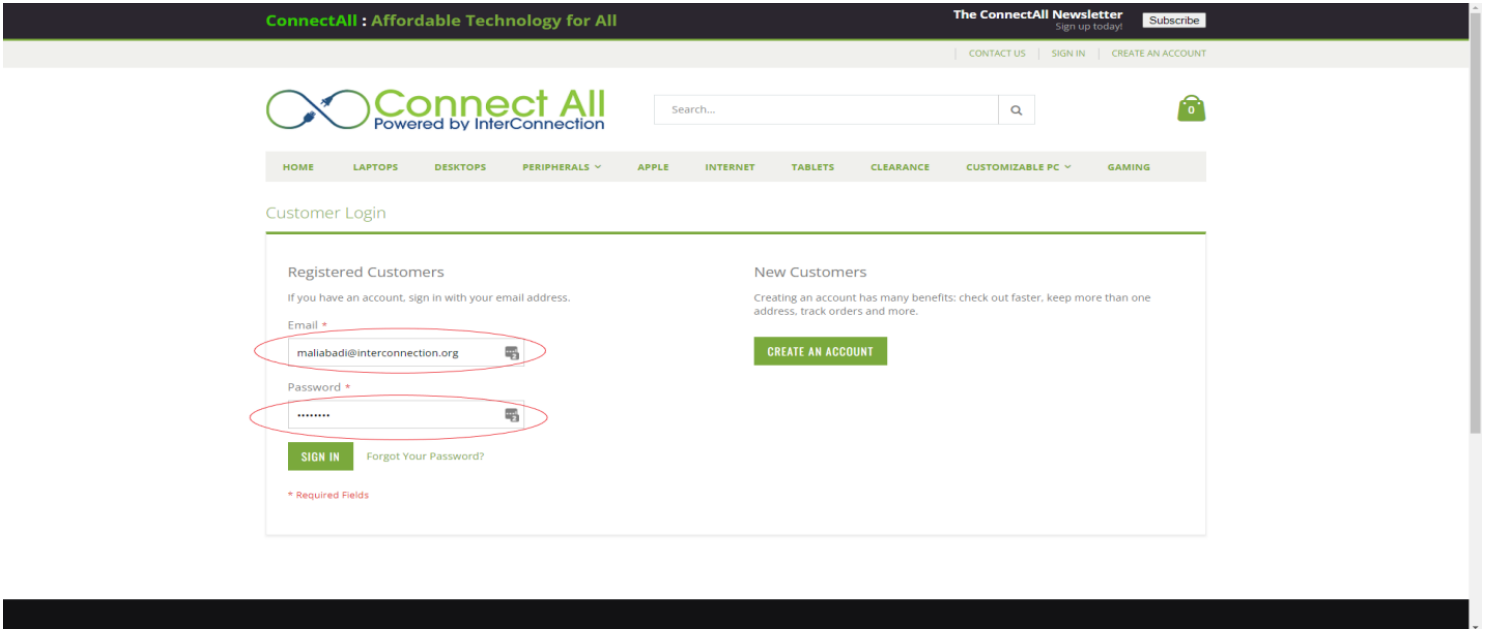The width and height of the screenshot is (1486, 634).
Task: Click the page vertical scrollbar
Action: (x=1476, y=220)
